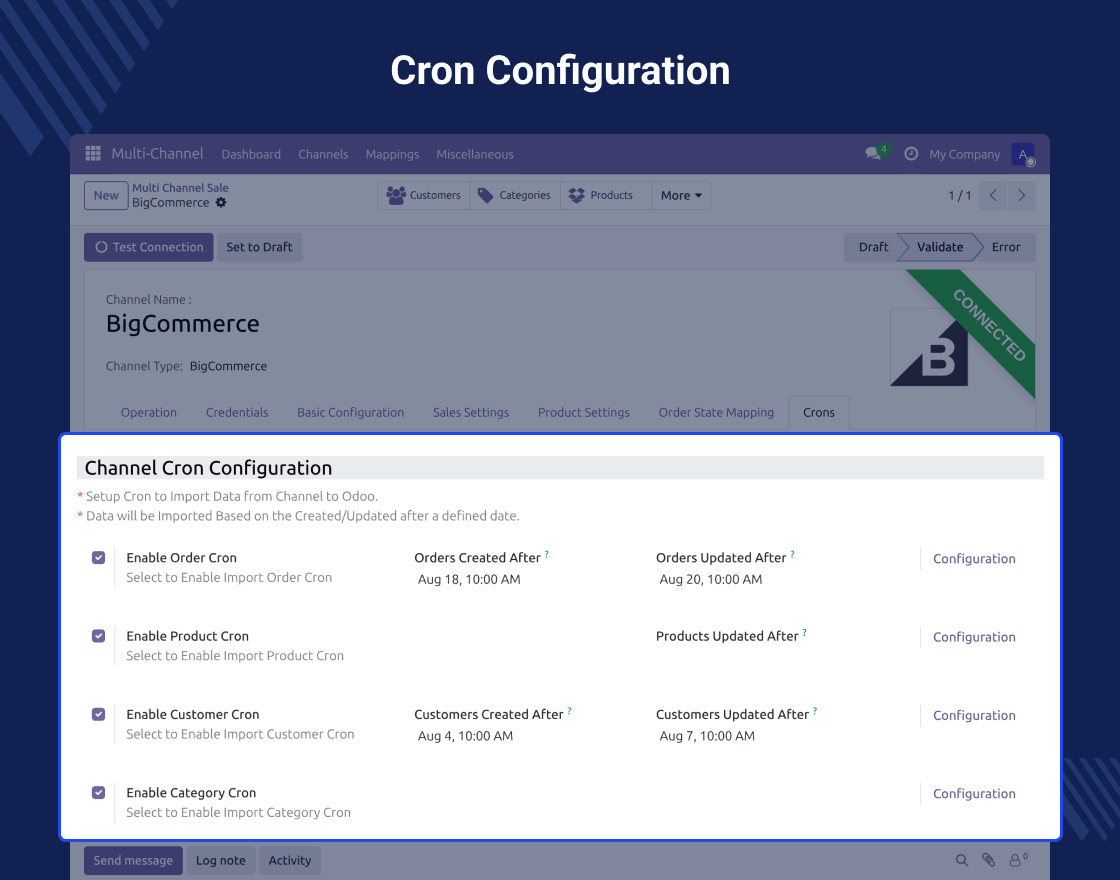Viewport: 1120px width, 880px height.
Task: Click help icon beside Products Updated After
Action: 804,633
